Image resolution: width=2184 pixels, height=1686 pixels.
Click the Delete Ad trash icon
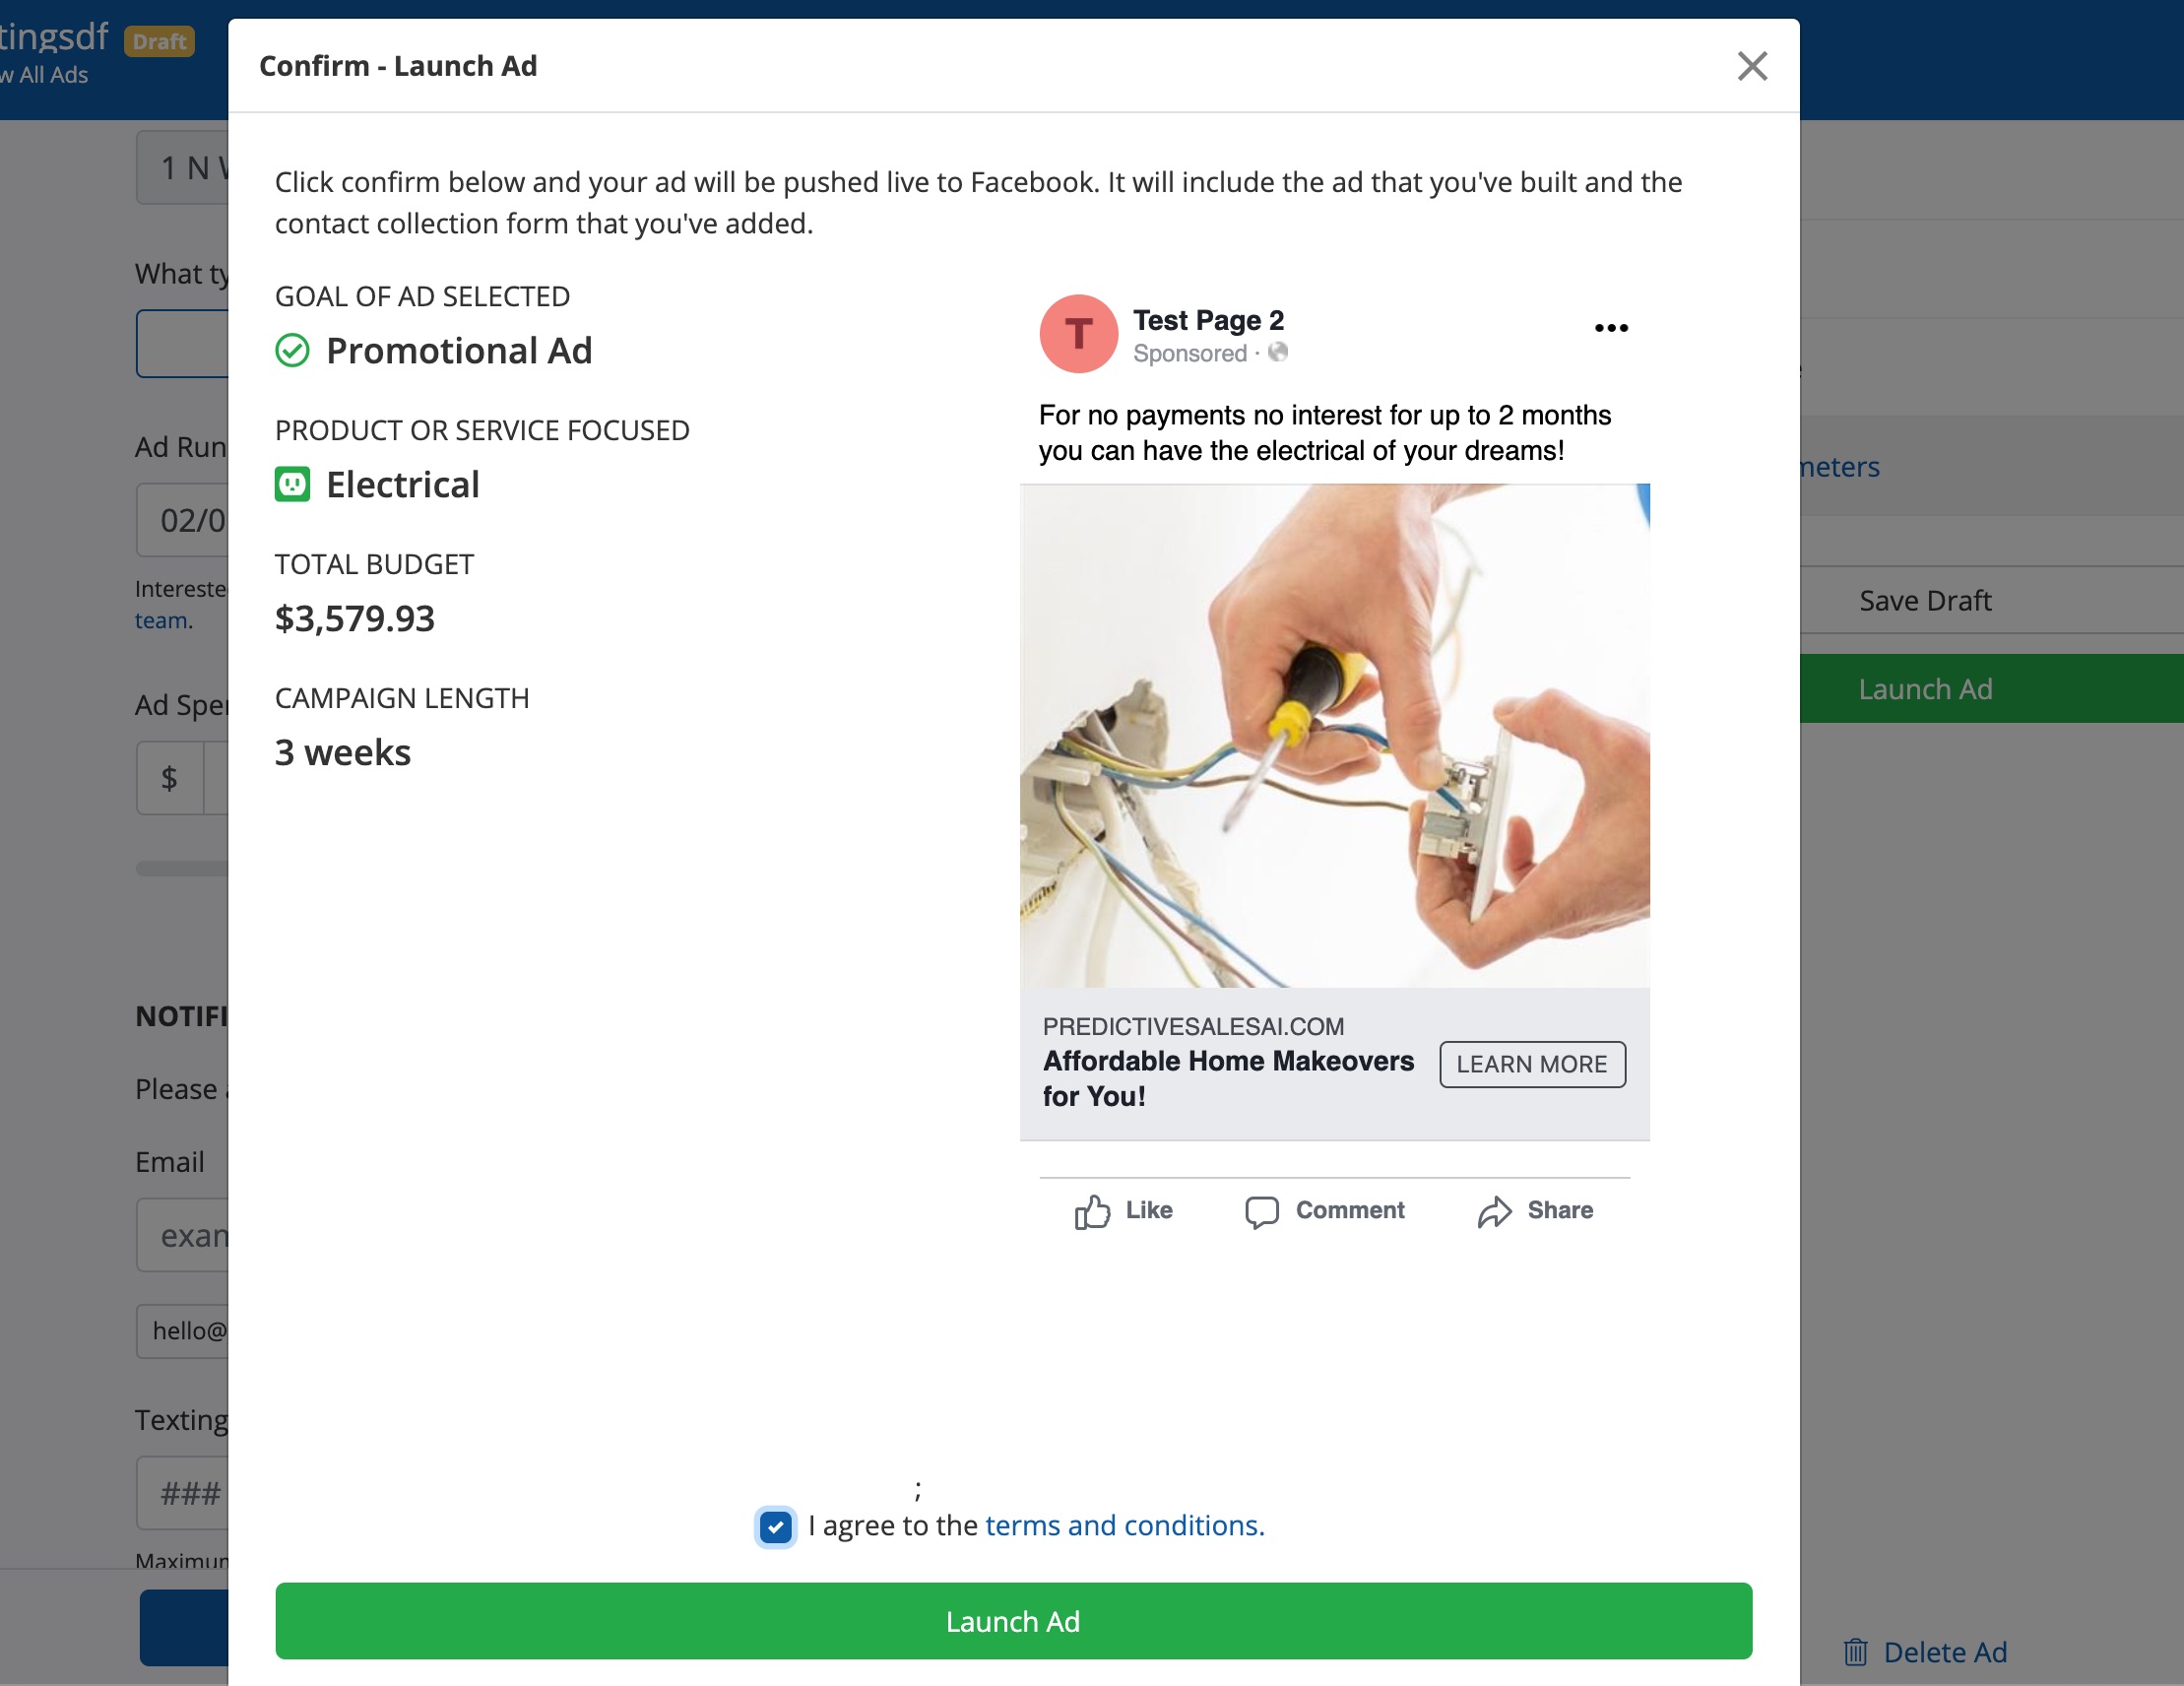tap(1855, 1652)
